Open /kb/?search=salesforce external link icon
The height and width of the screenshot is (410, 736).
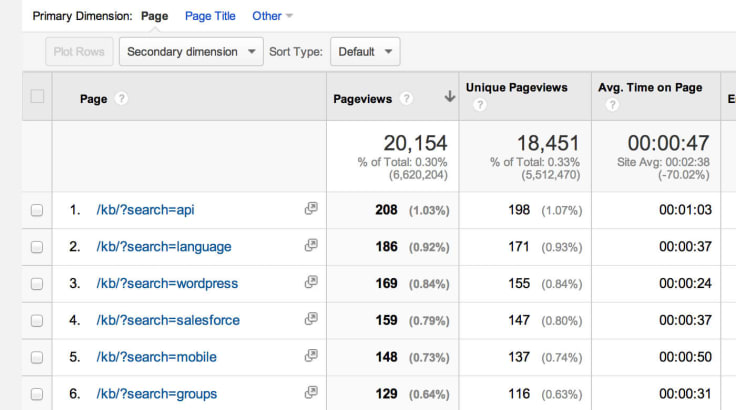click(311, 319)
